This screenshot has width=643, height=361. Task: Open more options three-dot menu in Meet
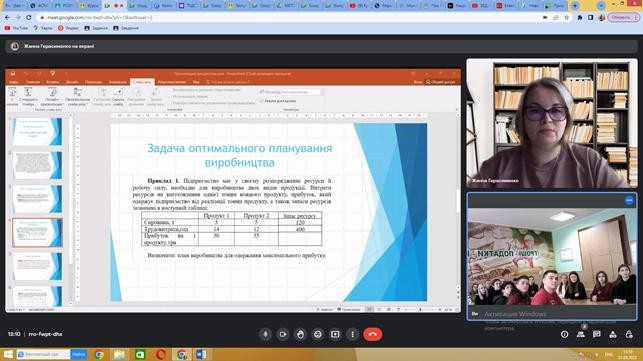352,334
